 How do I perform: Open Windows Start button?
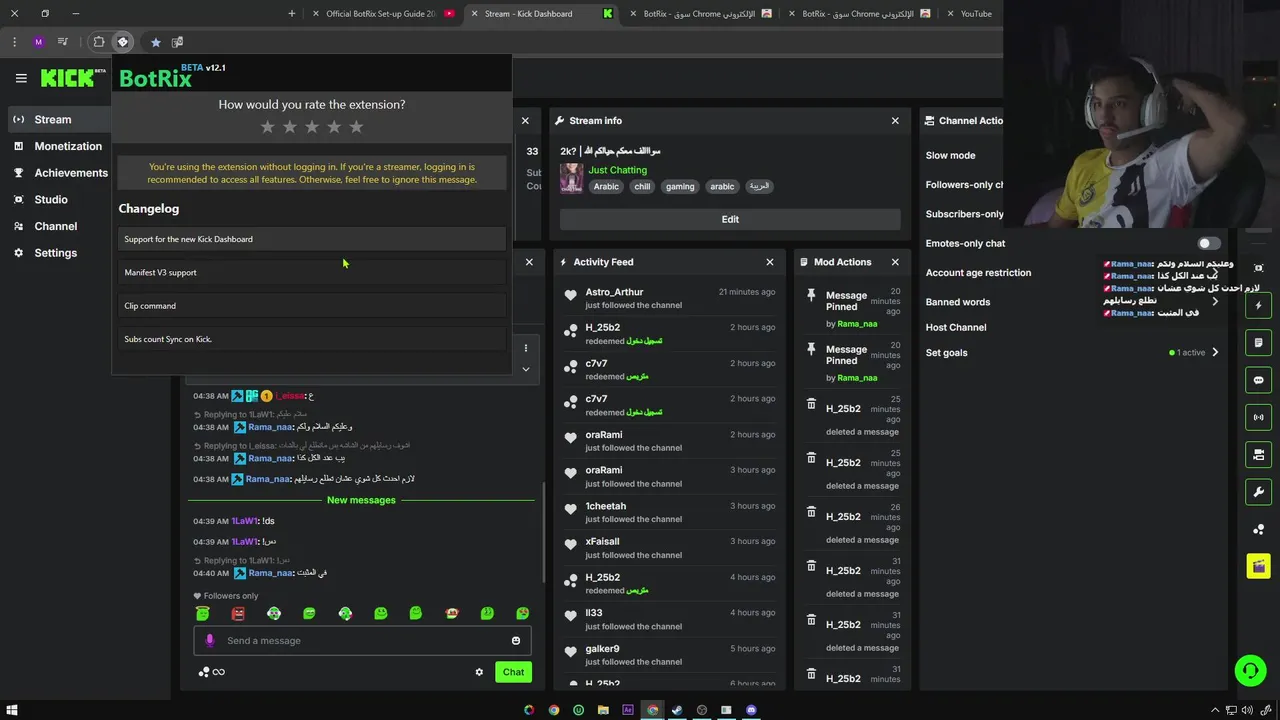pyautogui.click(x=13, y=710)
